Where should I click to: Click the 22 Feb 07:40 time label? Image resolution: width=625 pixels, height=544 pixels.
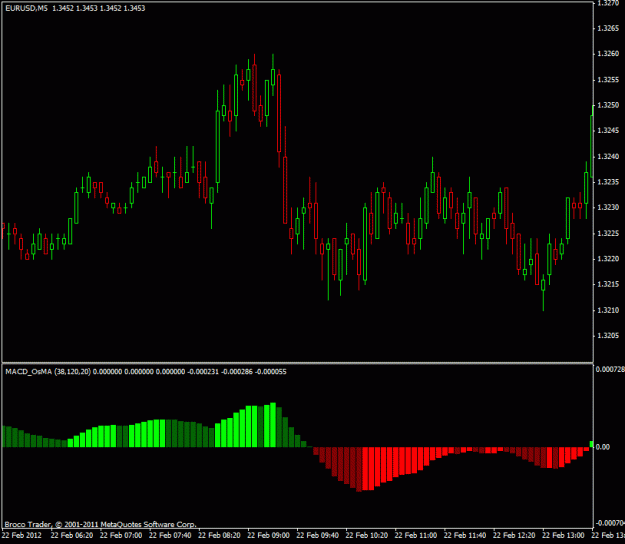170,535
